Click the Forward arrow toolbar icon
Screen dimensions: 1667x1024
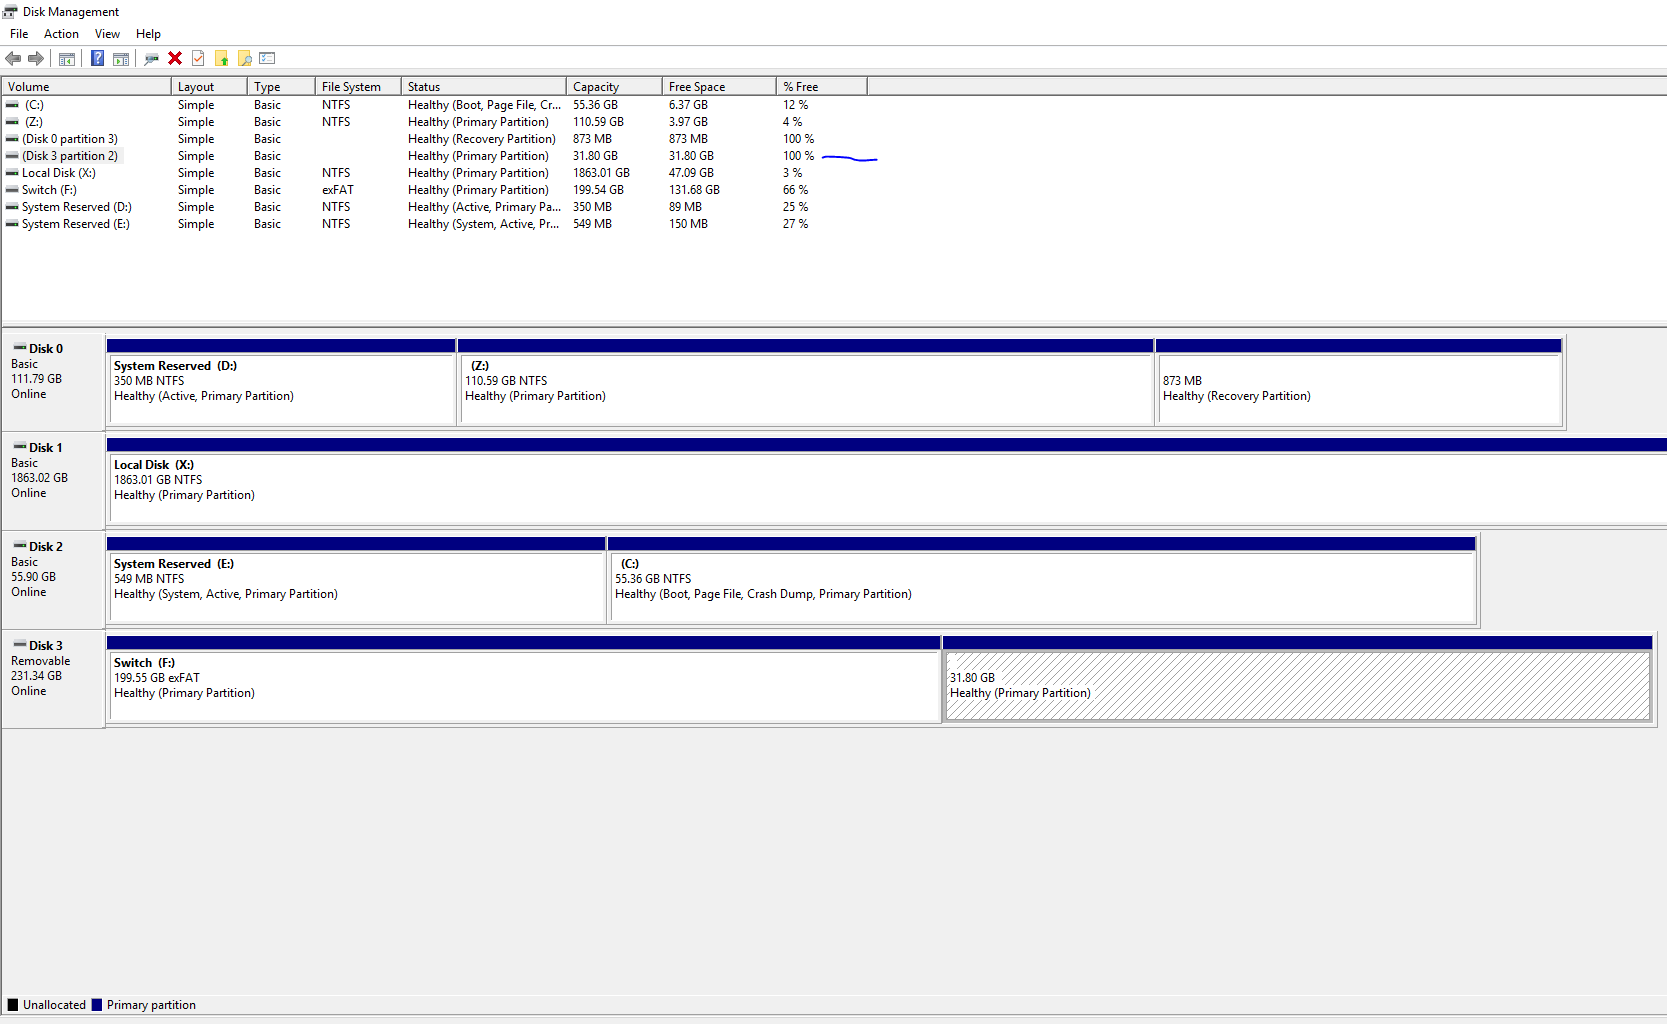click(36, 58)
